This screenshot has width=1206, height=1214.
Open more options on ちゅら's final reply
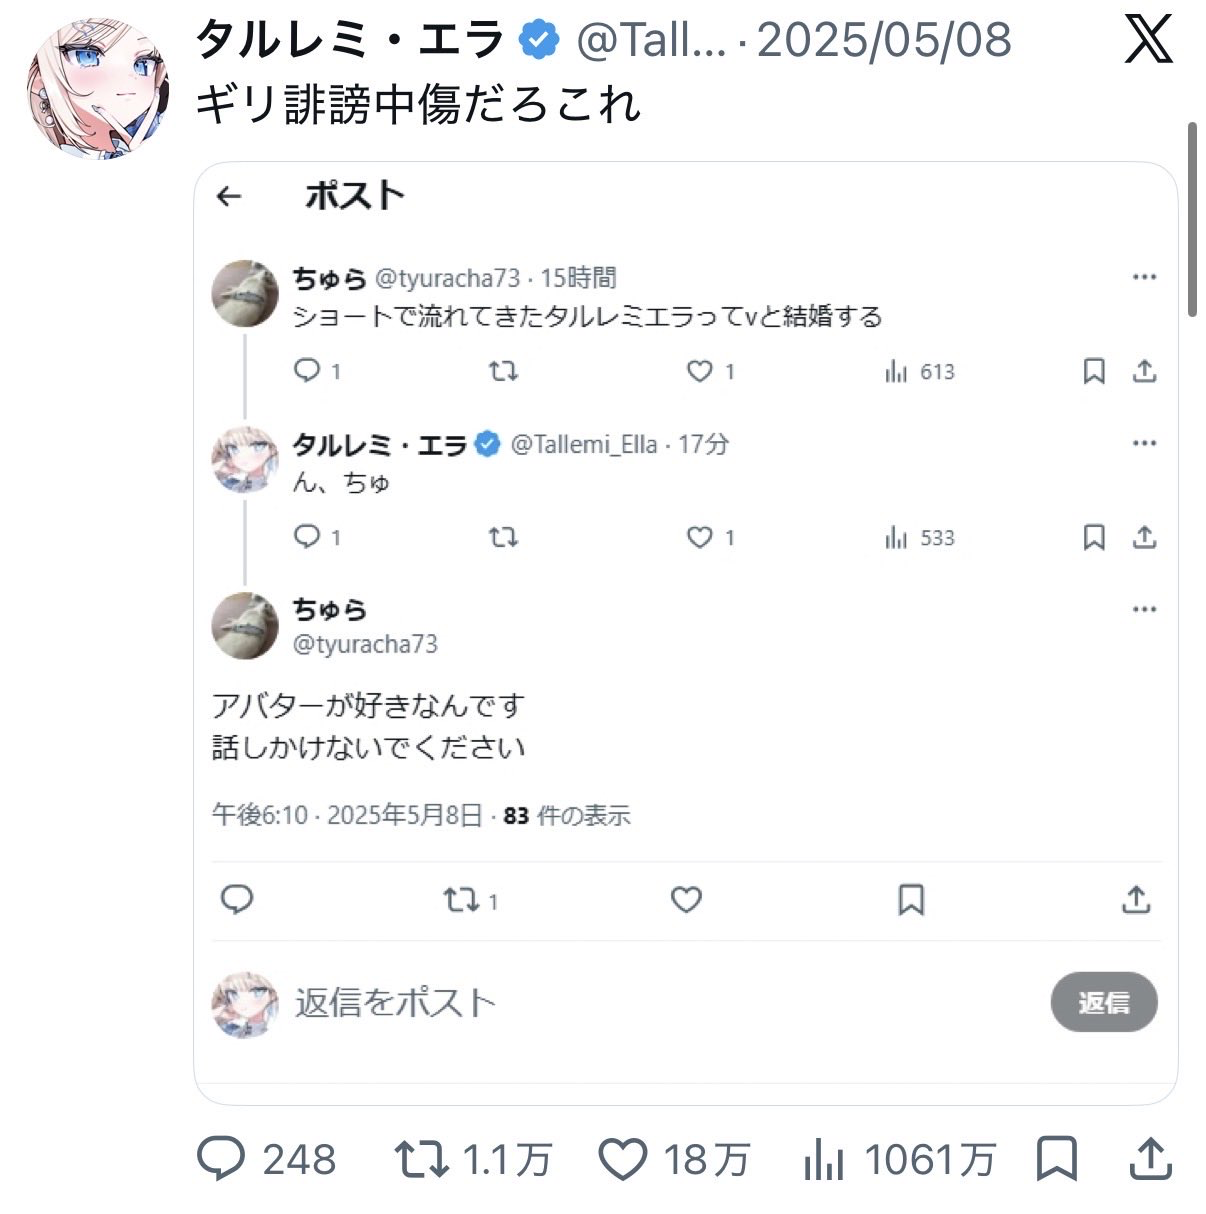[x=1144, y=609]
